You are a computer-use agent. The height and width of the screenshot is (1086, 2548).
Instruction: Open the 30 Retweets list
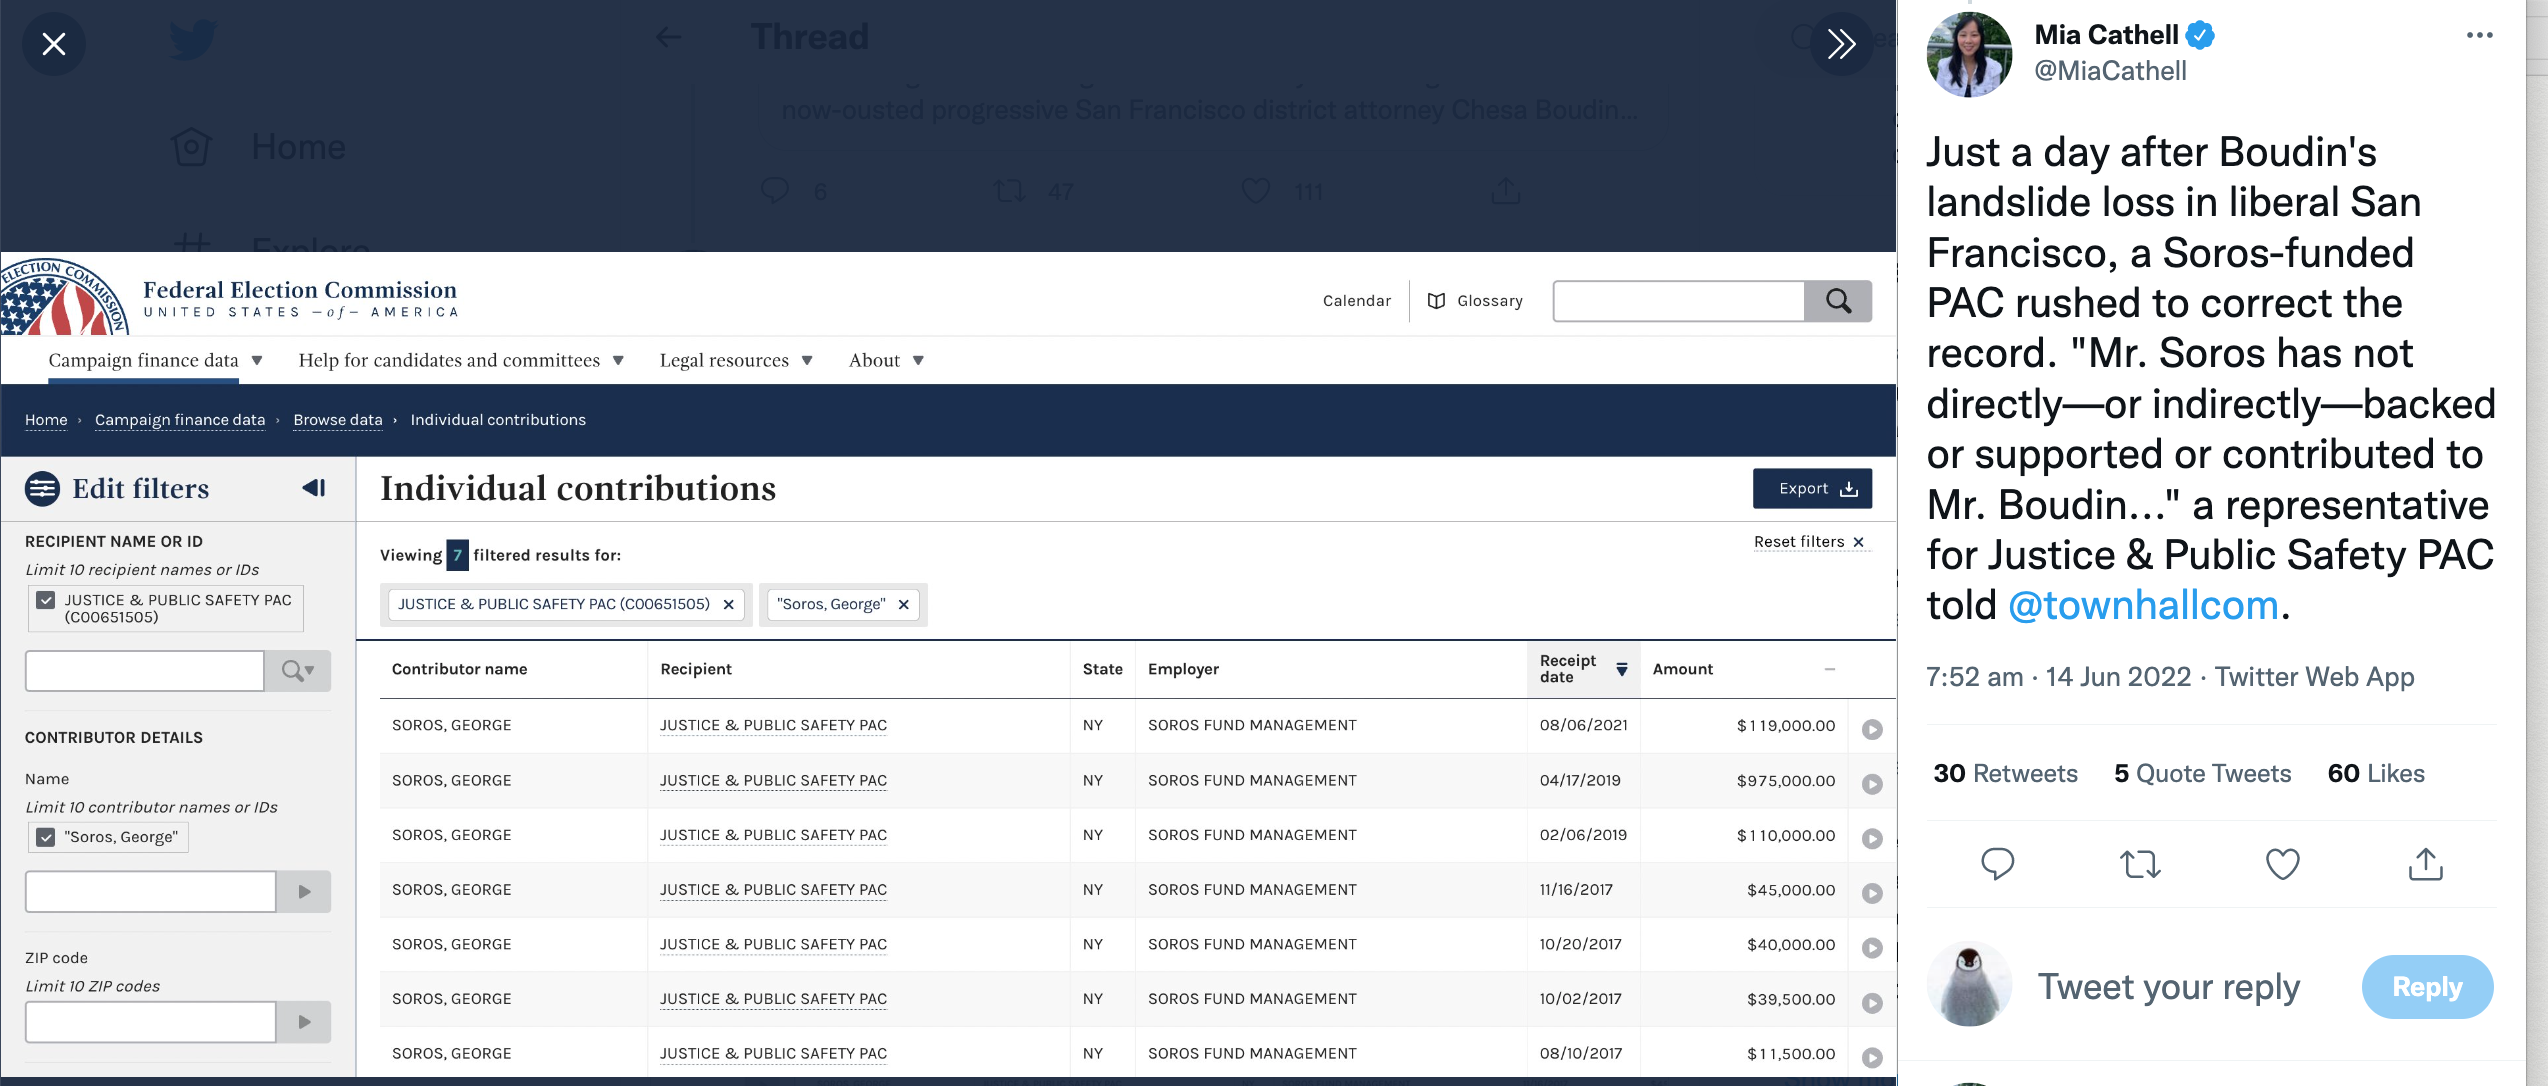point(2005,774)
